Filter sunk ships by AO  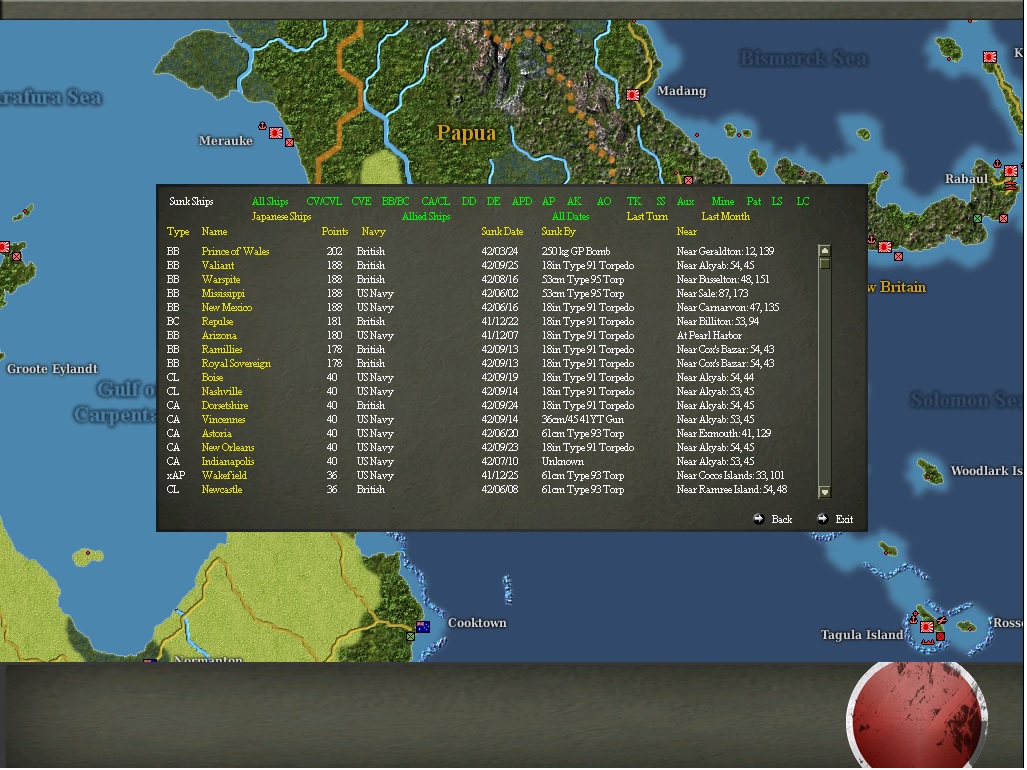point(604,201)
